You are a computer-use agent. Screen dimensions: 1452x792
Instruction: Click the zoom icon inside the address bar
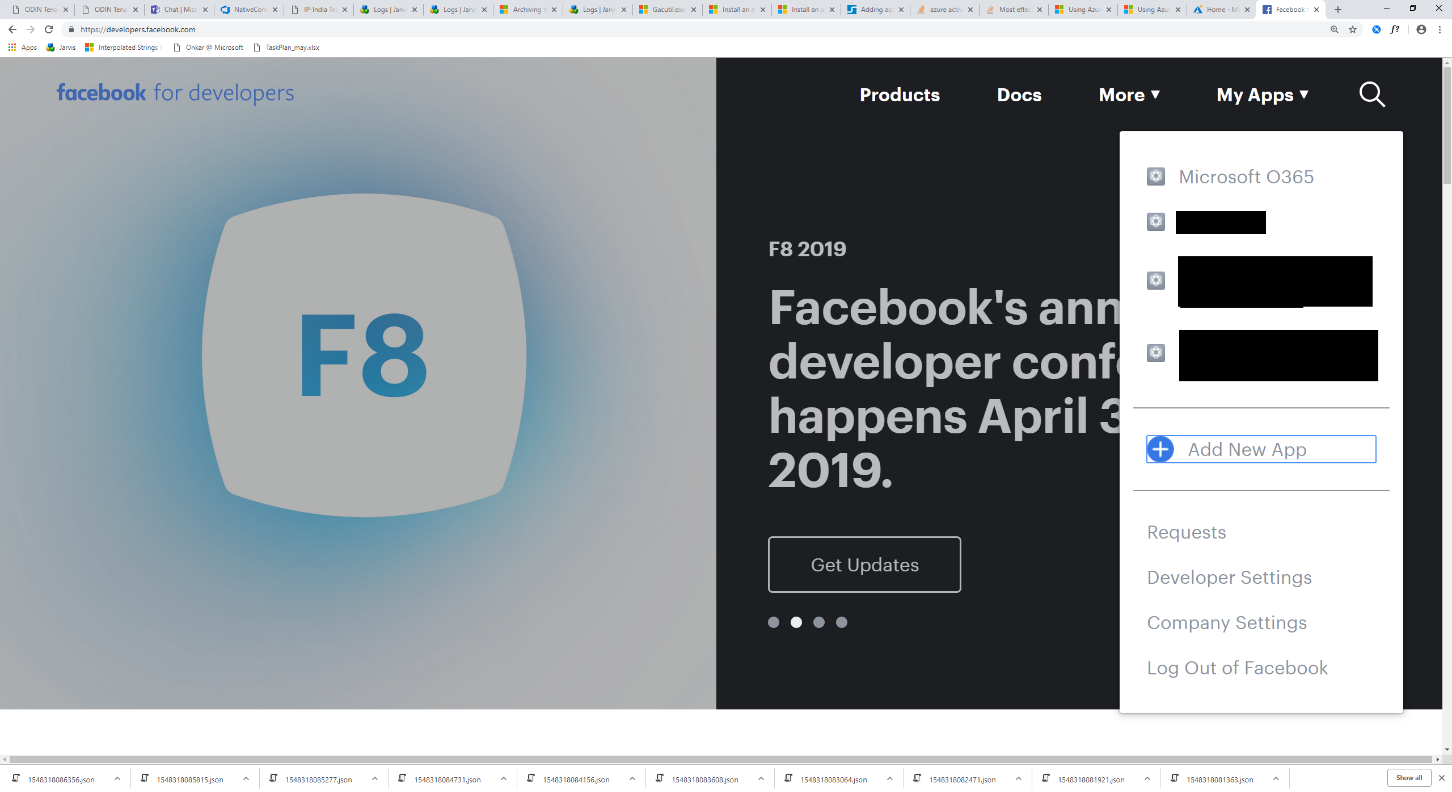[x=1335, y=30]
